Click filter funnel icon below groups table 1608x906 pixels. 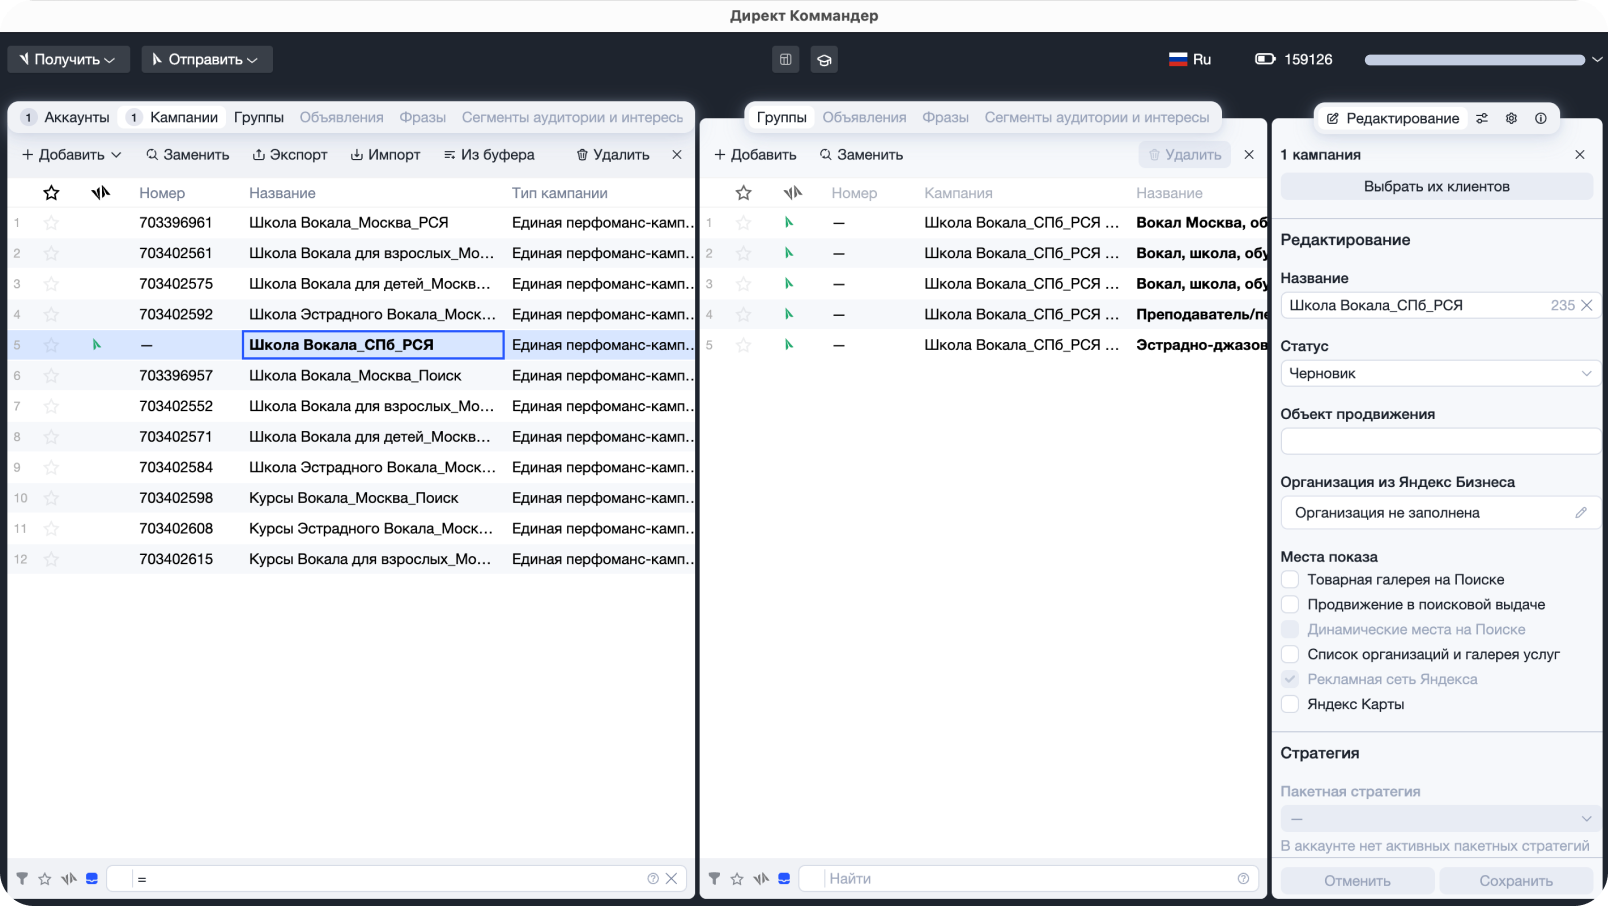point(714,879)
